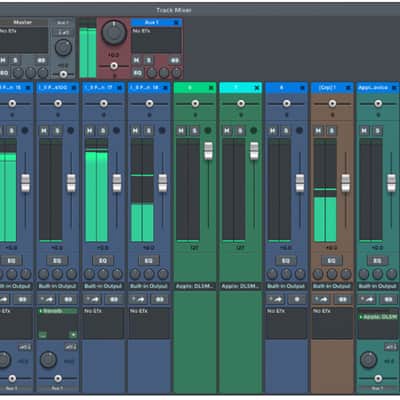This screenshot has height=400, width=400.
Task: Click the header square icon on track 6
Action: [211, 88]
